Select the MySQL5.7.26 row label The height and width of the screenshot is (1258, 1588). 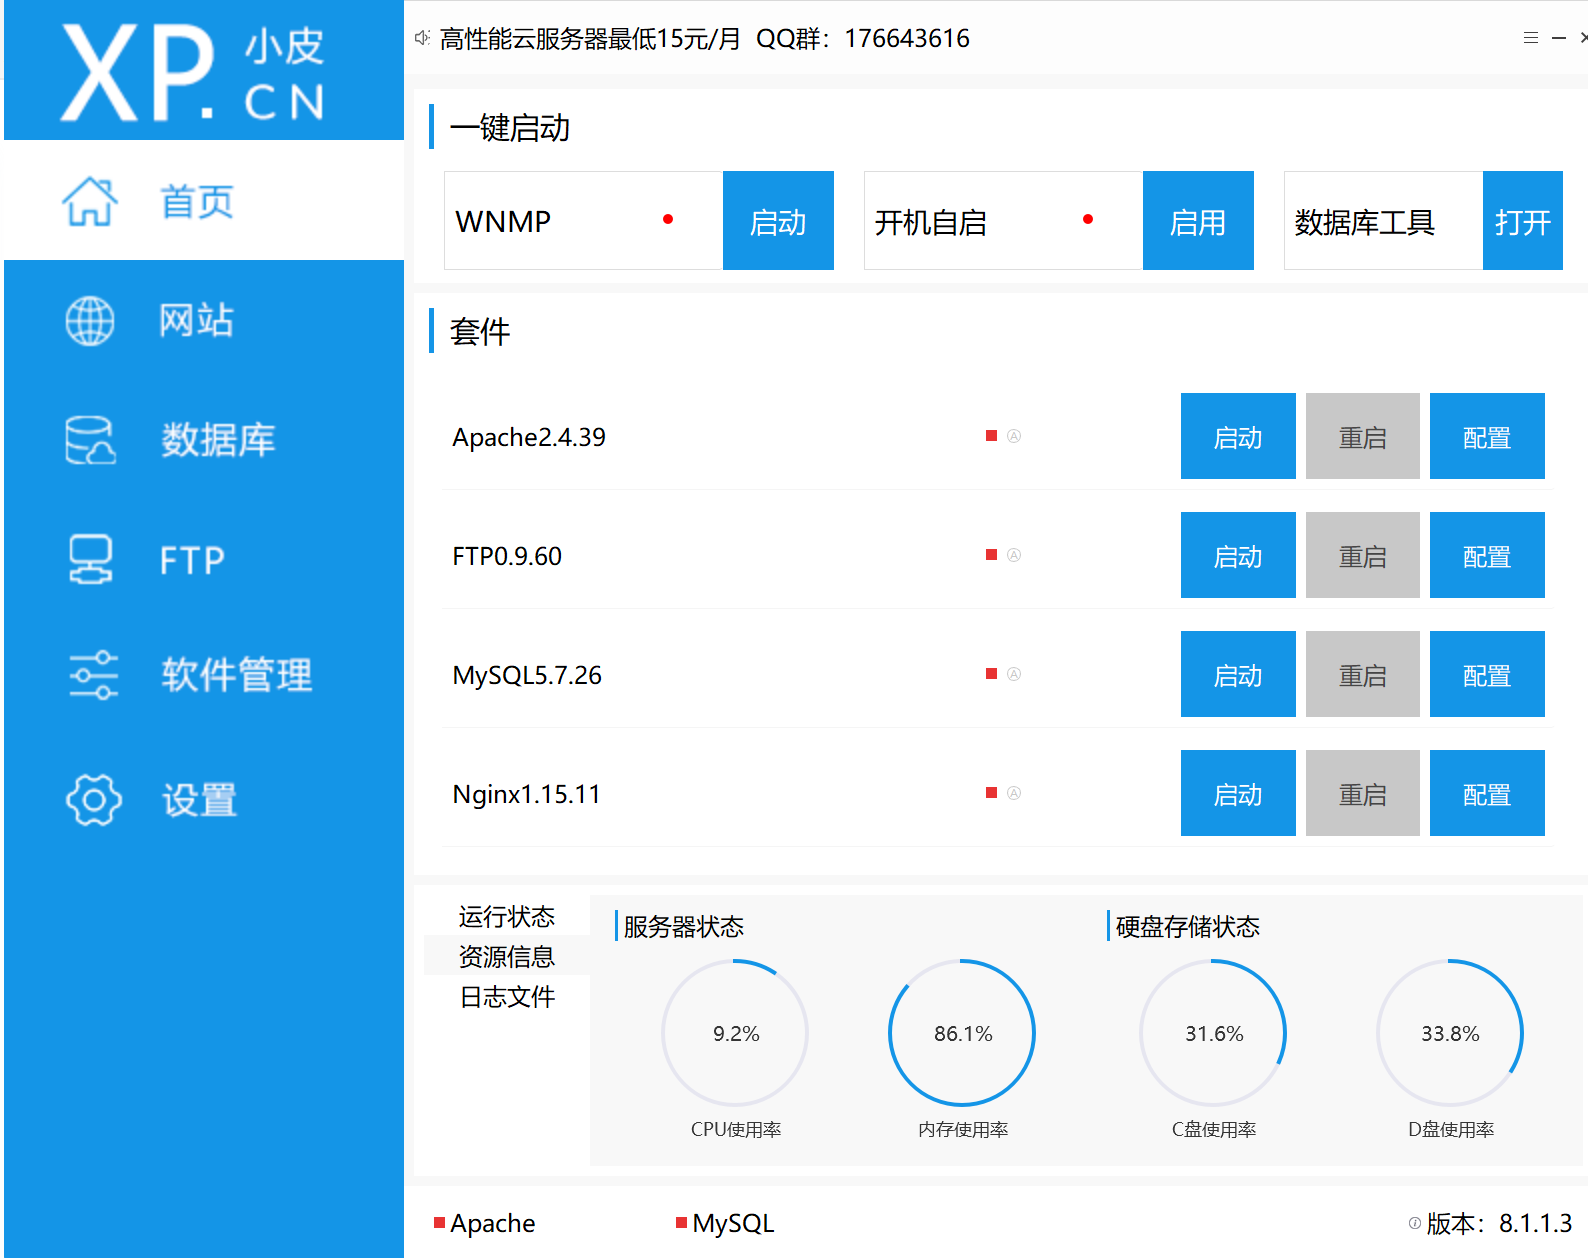tap(527, 675)
